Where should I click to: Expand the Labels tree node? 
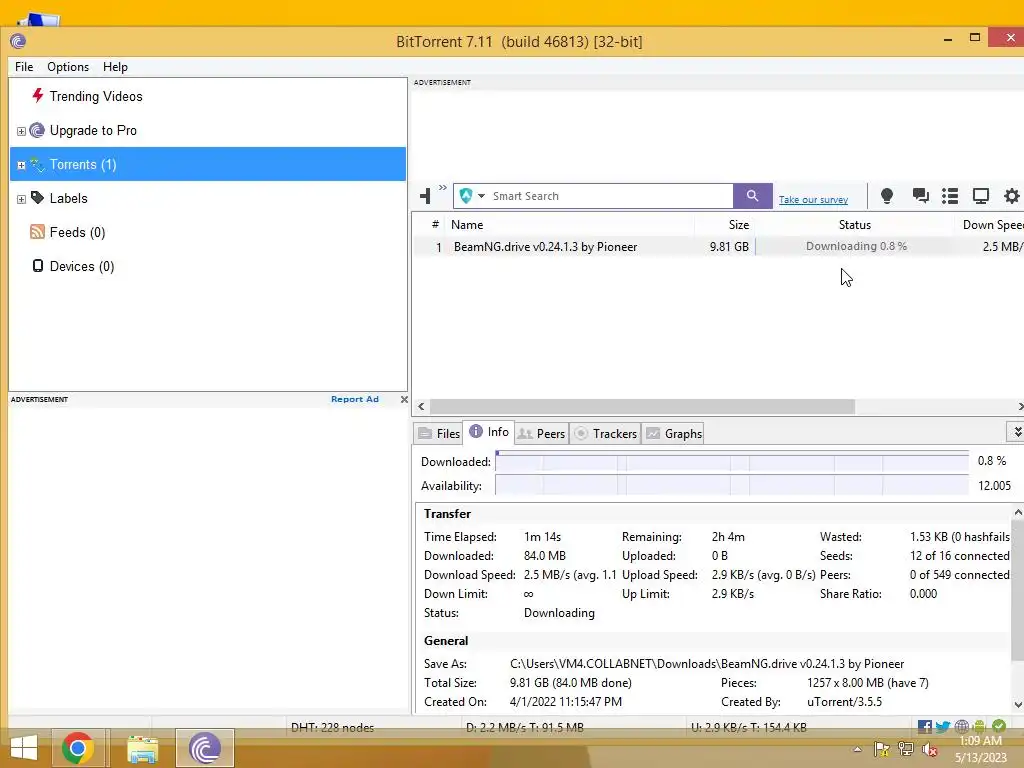[21, 199]
